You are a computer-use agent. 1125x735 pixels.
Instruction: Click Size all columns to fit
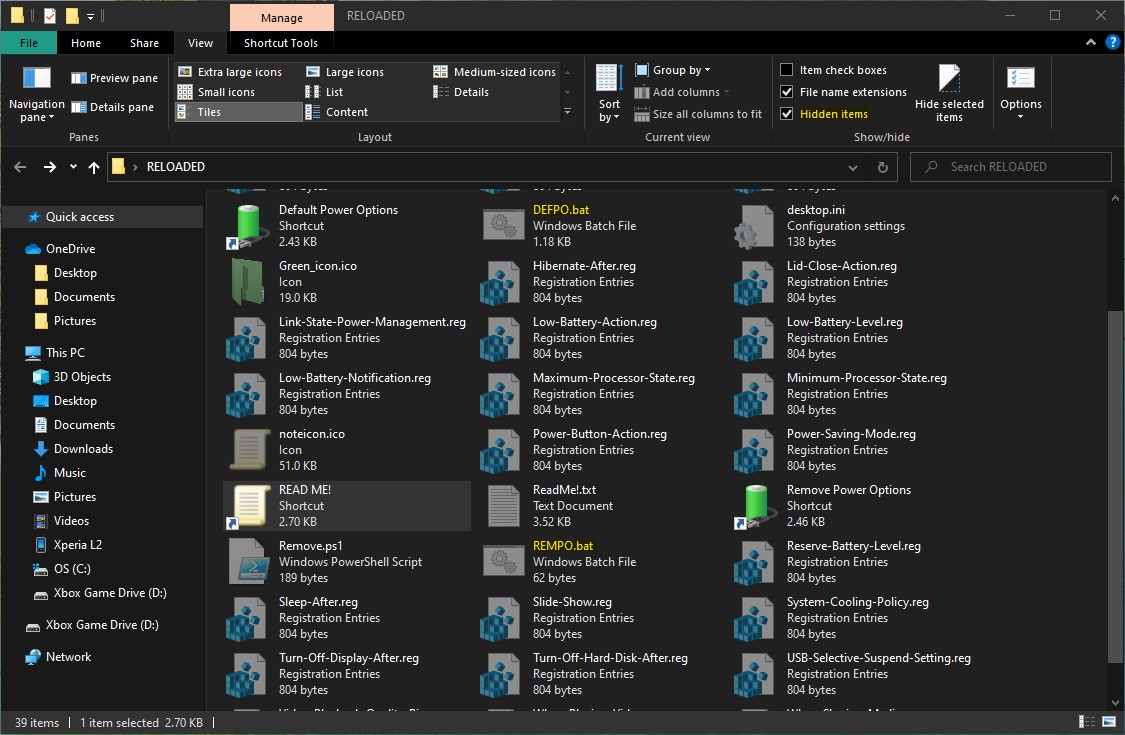coord(698,114)
